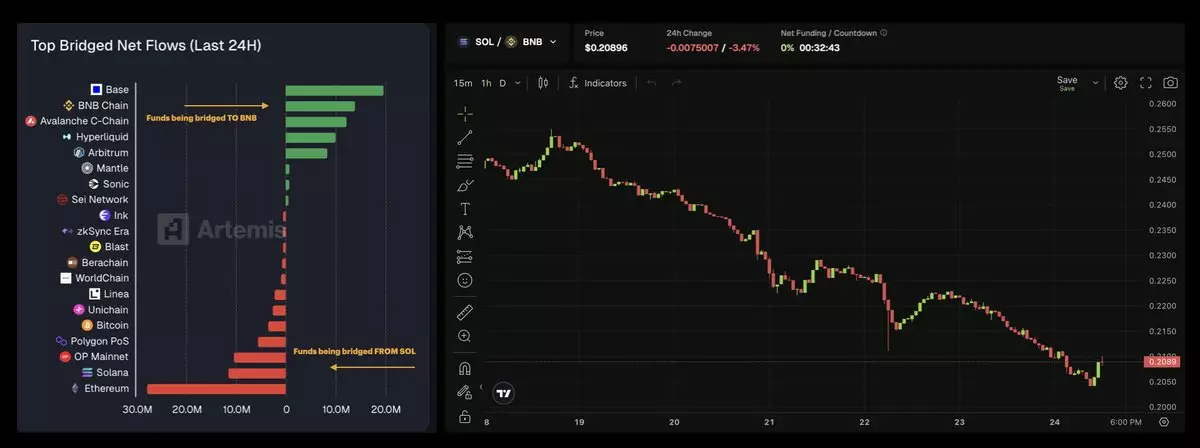Click the funding countdown 00:32:43

click(819, 48)
